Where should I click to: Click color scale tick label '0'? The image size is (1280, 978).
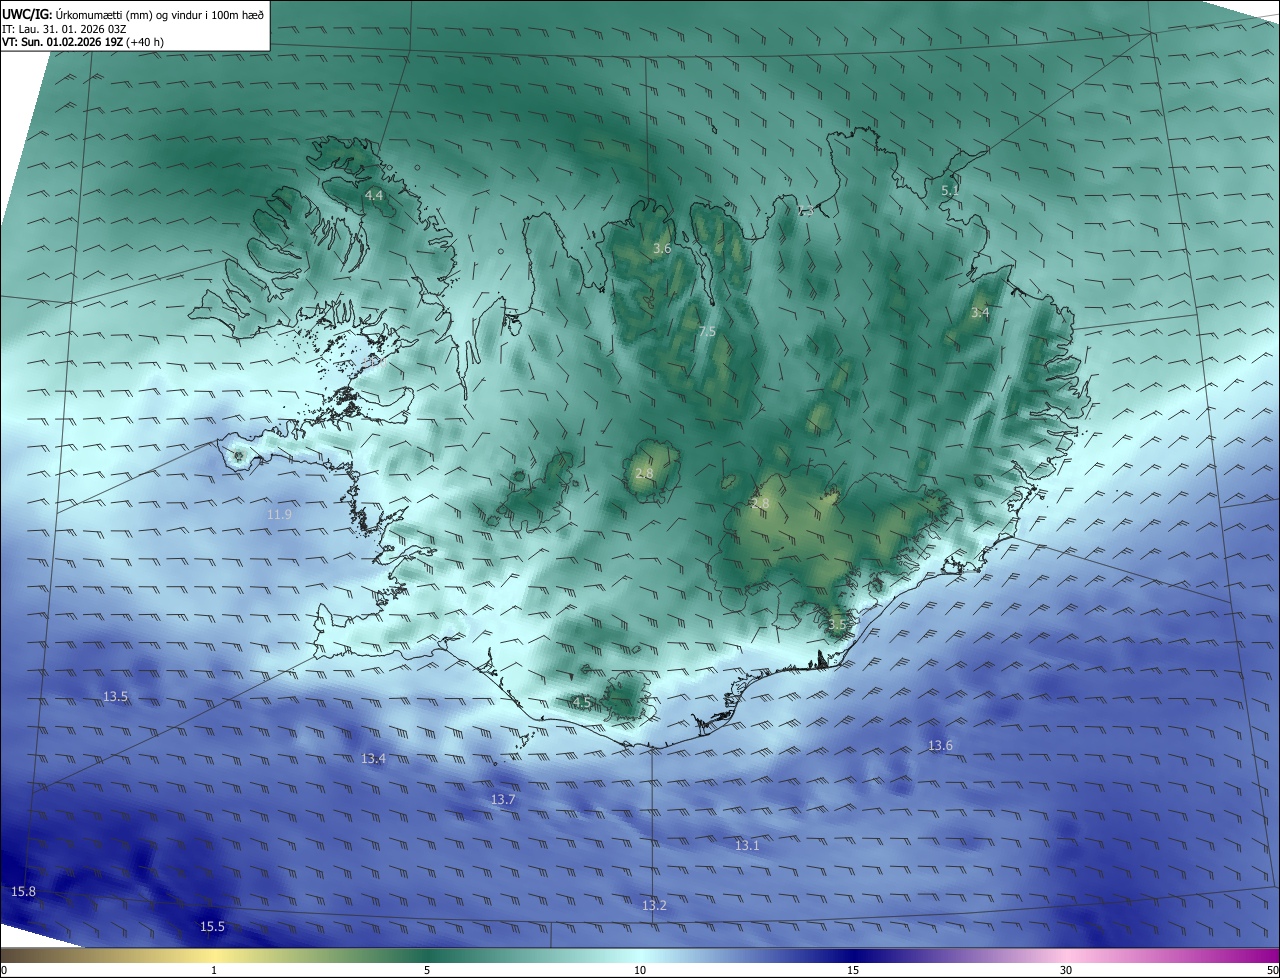point(4,970)
